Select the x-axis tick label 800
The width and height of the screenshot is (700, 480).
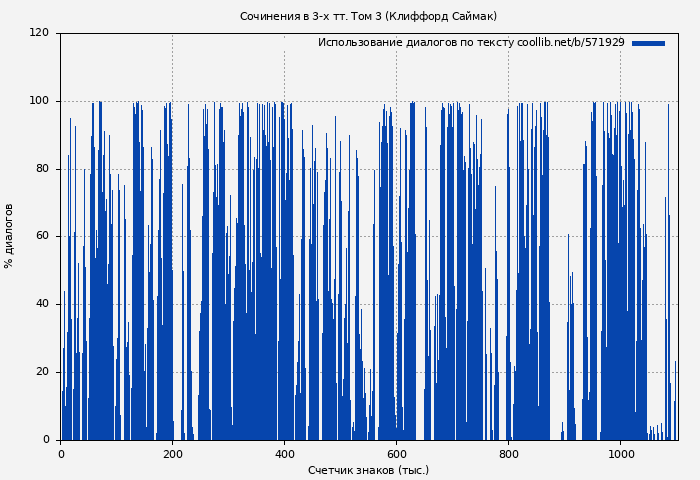pos(508,453)
